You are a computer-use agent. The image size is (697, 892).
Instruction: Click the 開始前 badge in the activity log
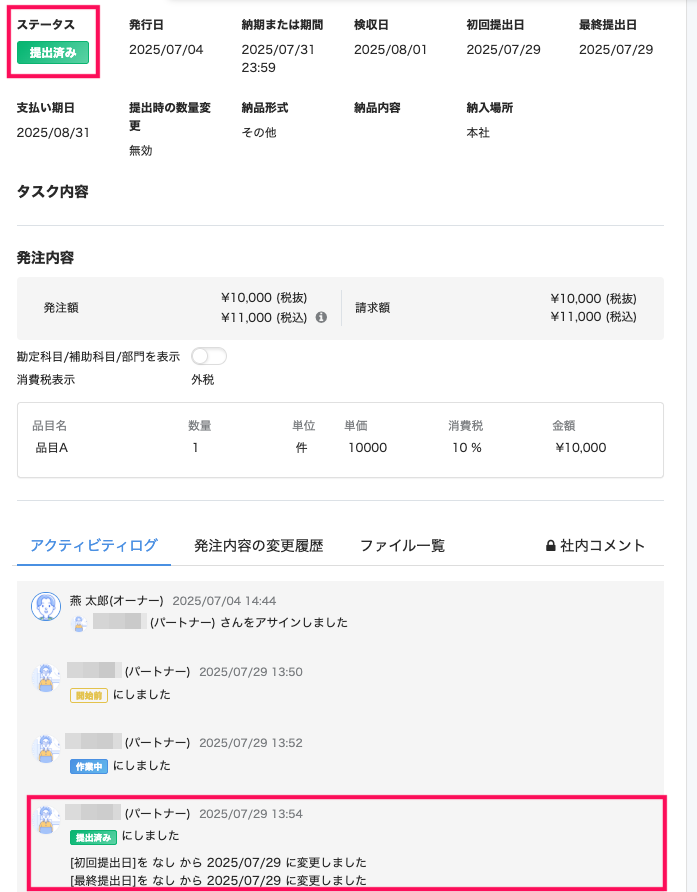click(x=89, y=695)
